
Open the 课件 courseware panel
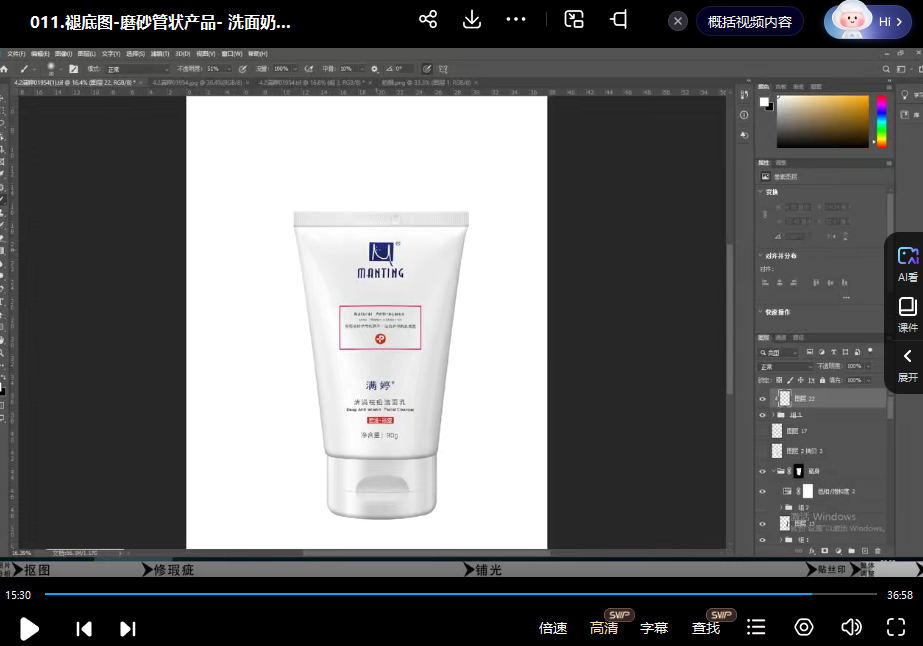pos(907,314)
